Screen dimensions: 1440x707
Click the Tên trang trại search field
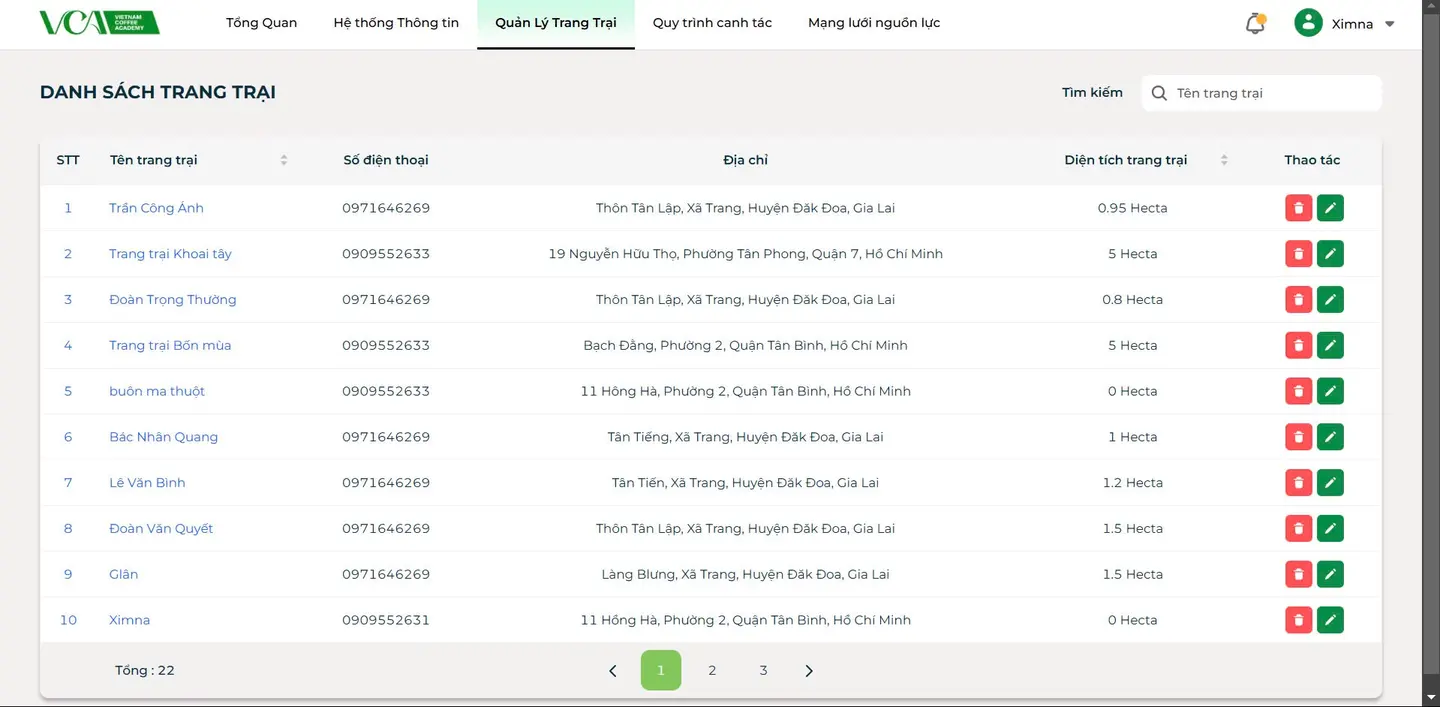(1262, 93)
